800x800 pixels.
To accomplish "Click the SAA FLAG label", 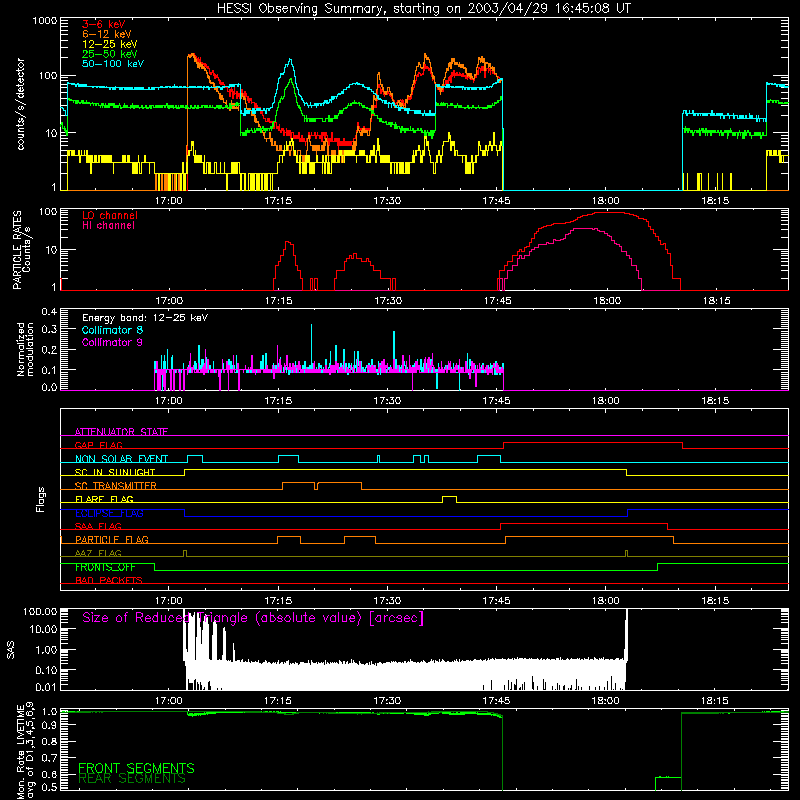I will [98, 526].
